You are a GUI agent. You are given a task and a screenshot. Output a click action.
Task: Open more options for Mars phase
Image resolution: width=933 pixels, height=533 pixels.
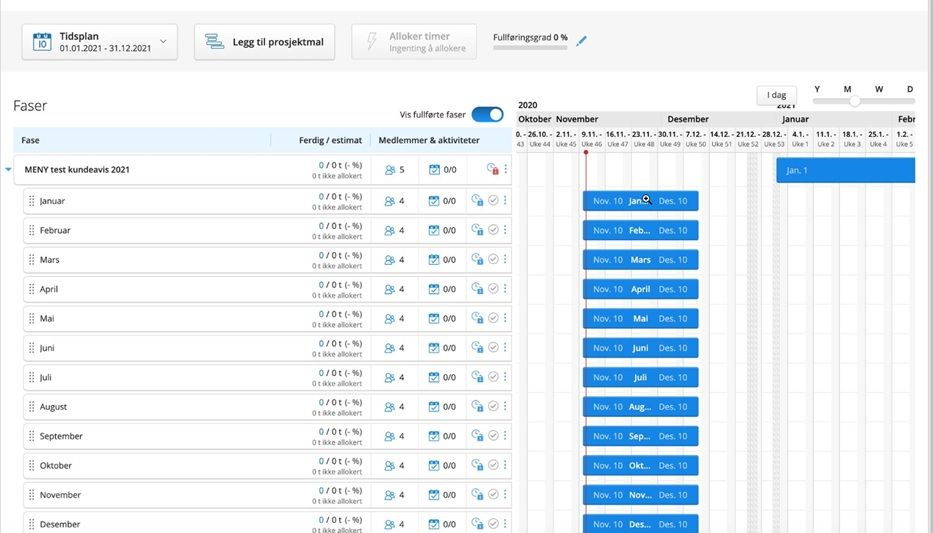coord(505,259)
